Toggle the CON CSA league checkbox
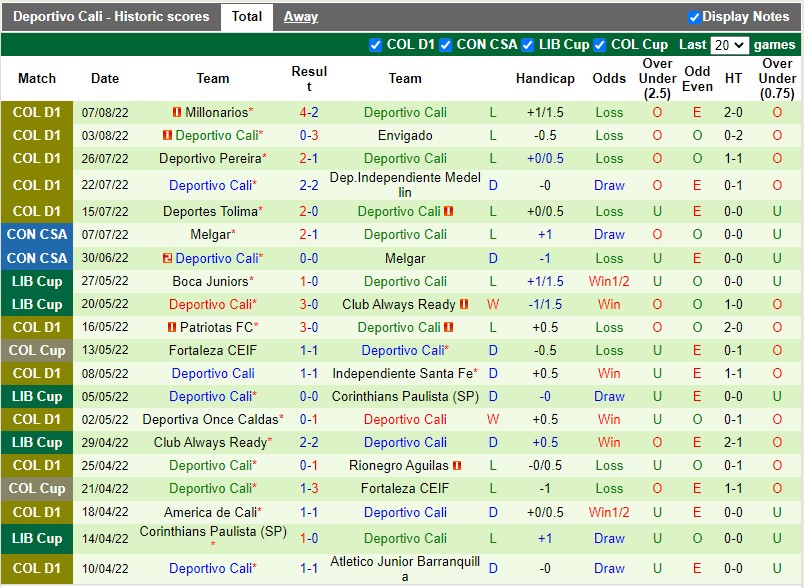Viewport: 804px width, 588px height. 446,45
